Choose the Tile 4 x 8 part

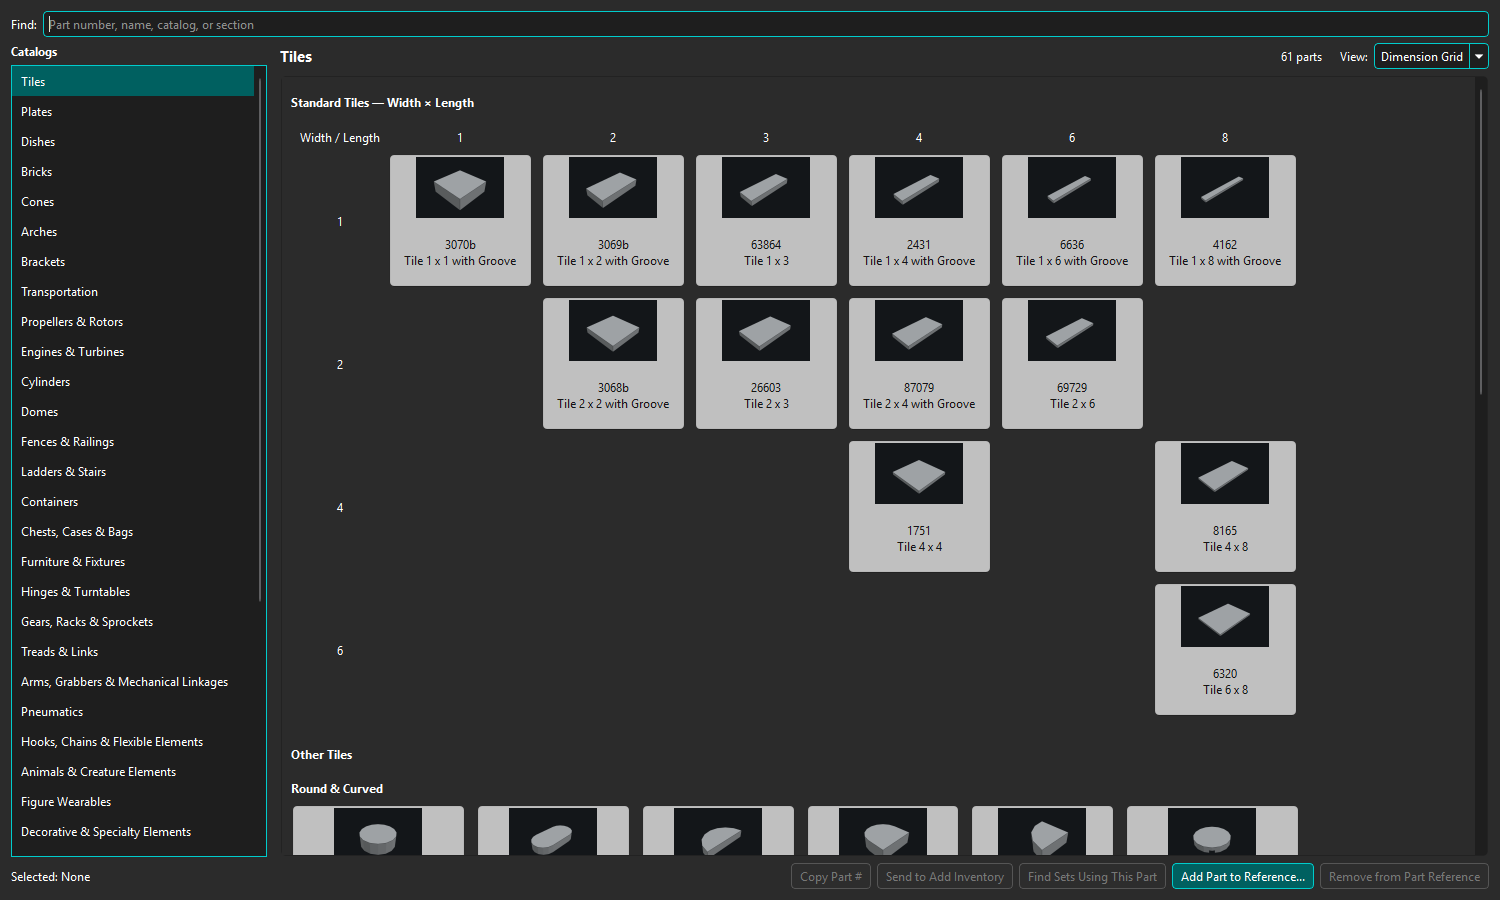click(1225, 506)
